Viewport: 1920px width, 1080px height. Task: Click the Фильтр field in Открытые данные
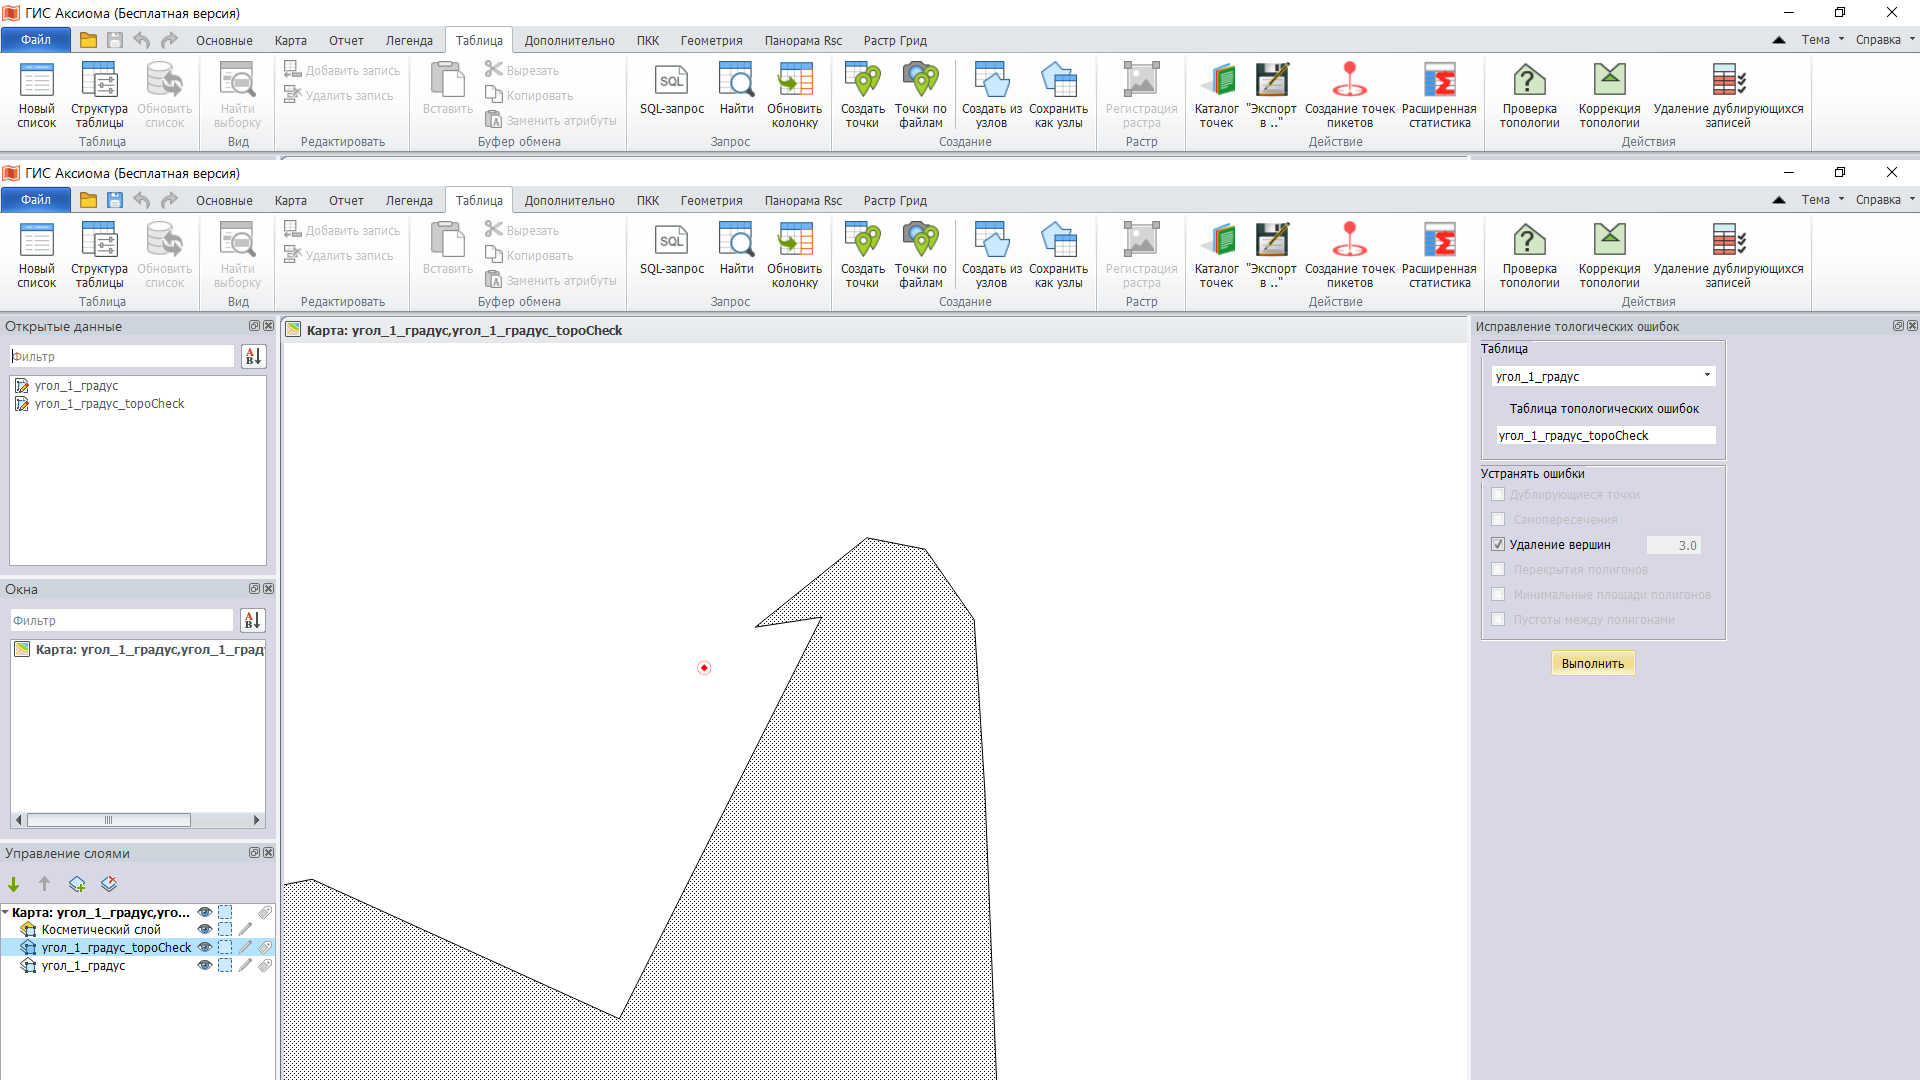(x=120, y=355)
